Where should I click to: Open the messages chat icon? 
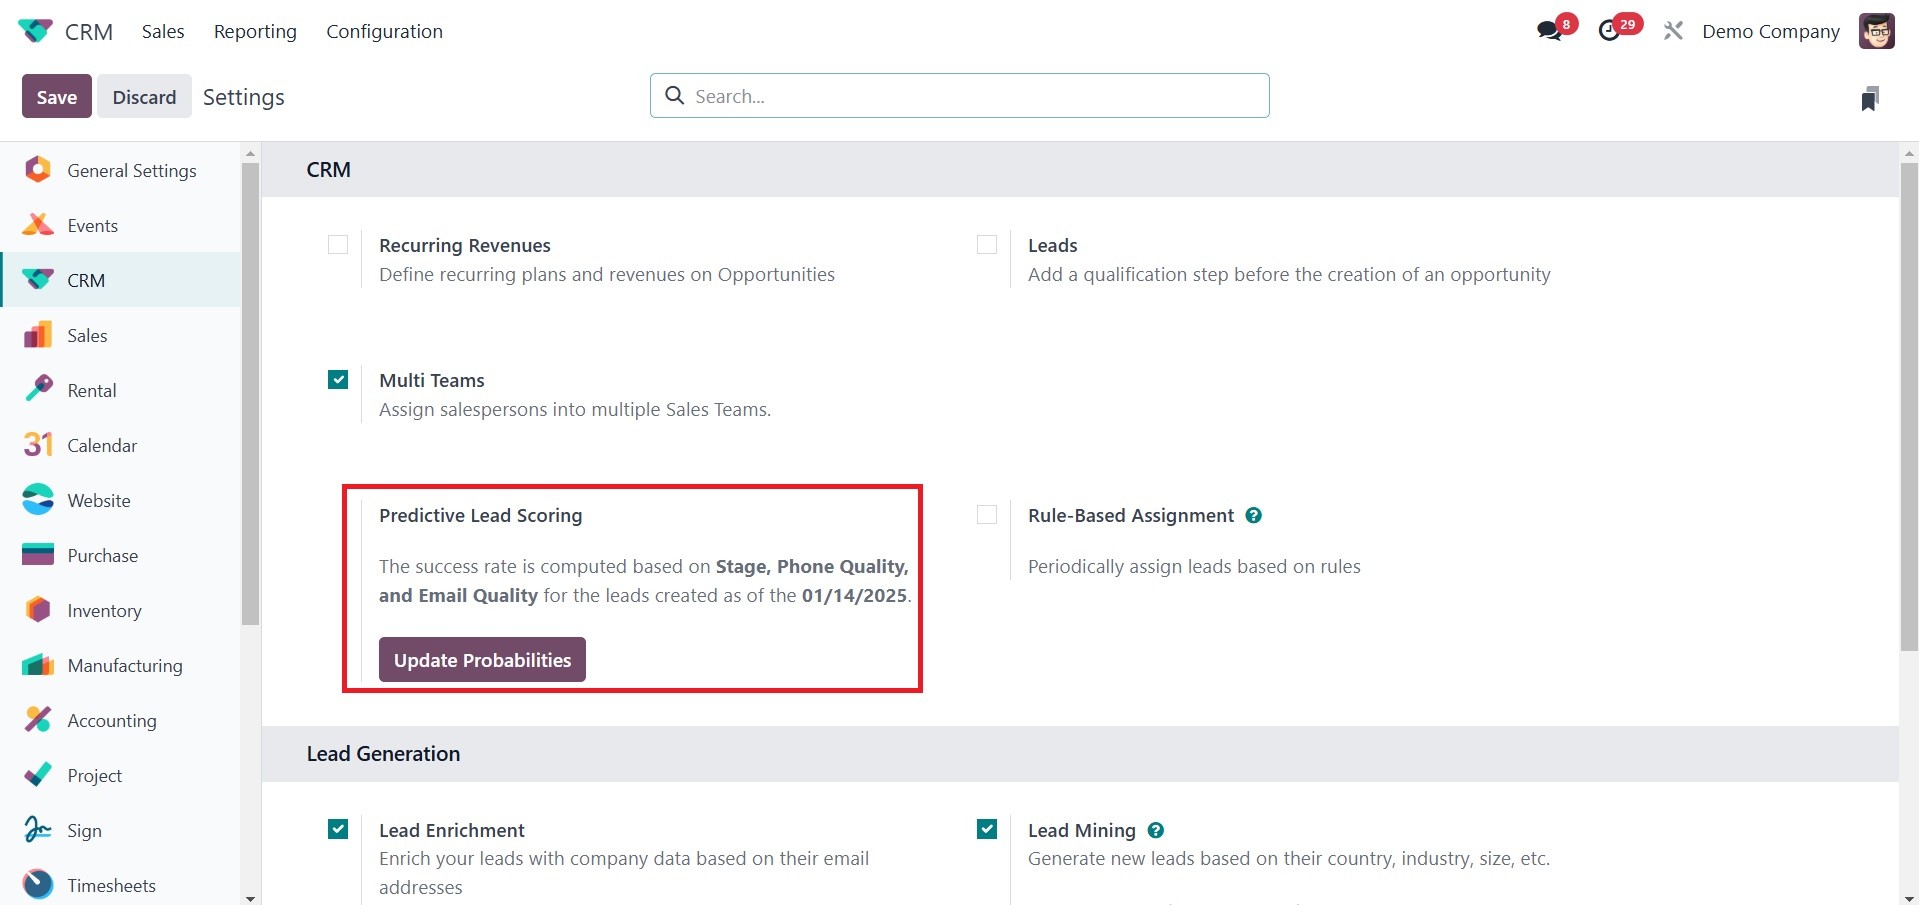pyautogui.click(x=1550, y=31)
